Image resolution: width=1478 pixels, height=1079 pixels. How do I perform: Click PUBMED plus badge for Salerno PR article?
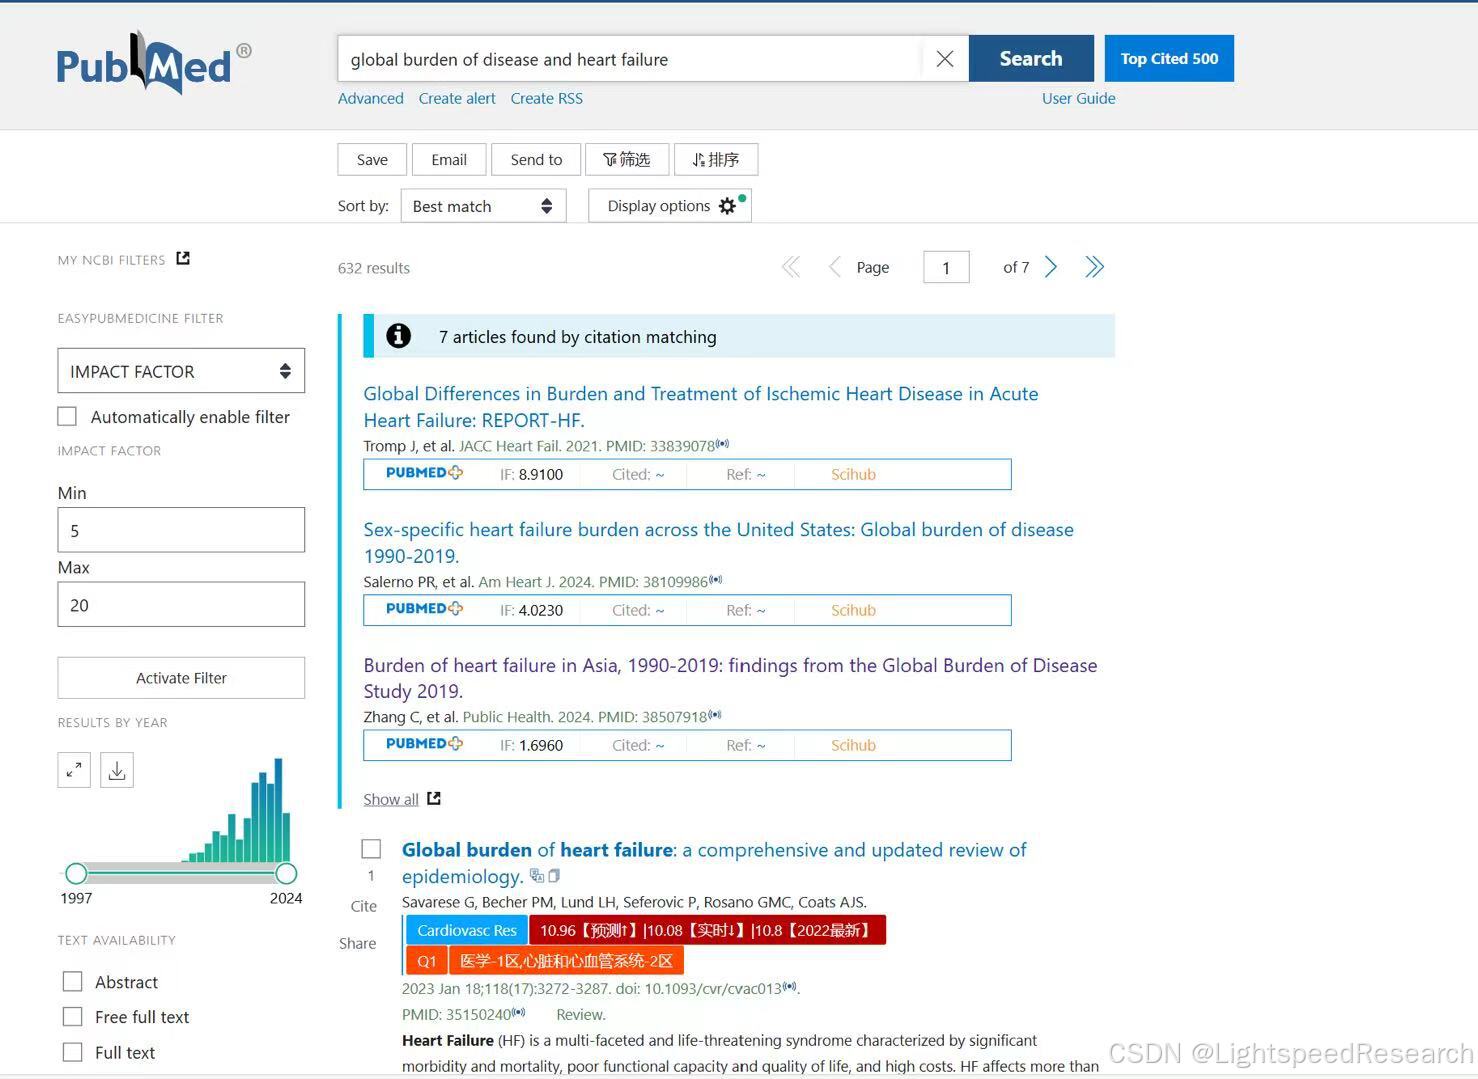point(424,609)
